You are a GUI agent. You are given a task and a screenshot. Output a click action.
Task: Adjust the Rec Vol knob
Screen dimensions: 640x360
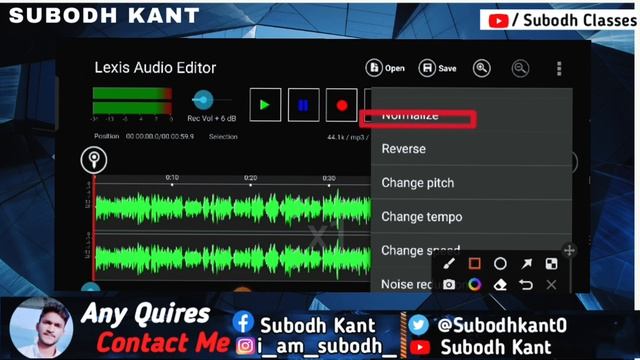pos(203,100)
